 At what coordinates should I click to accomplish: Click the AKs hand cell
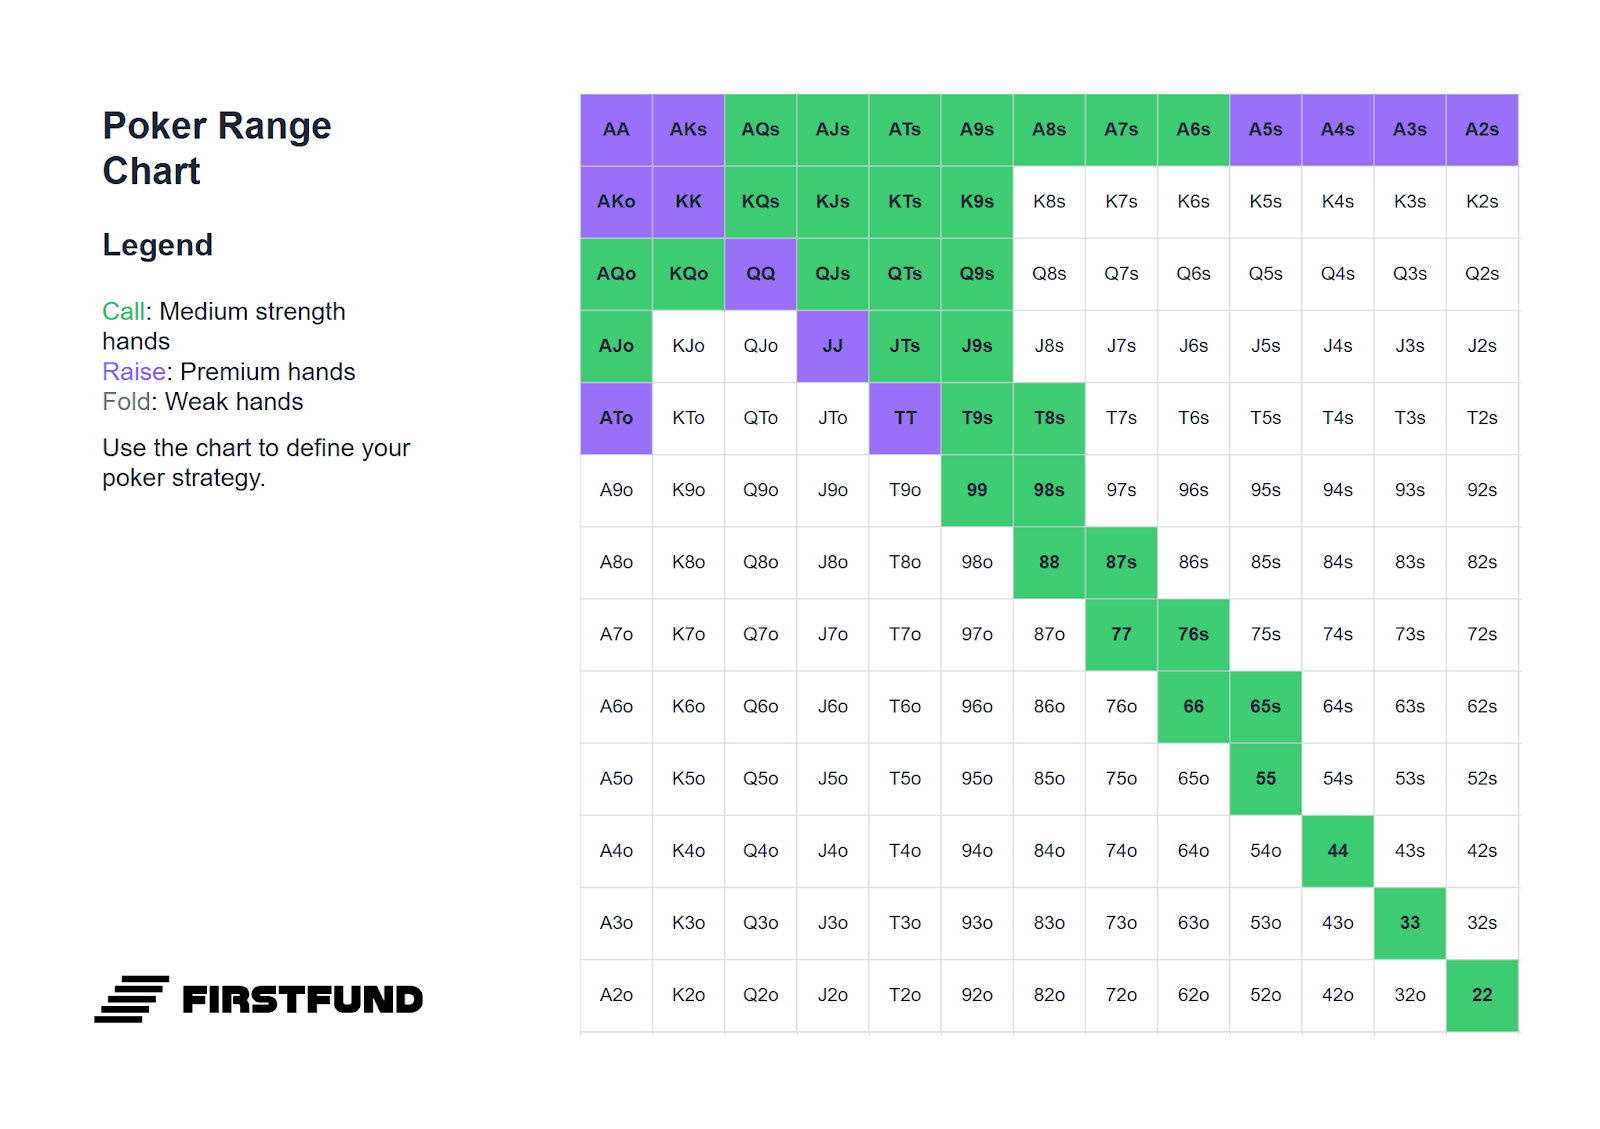(688, 130)
